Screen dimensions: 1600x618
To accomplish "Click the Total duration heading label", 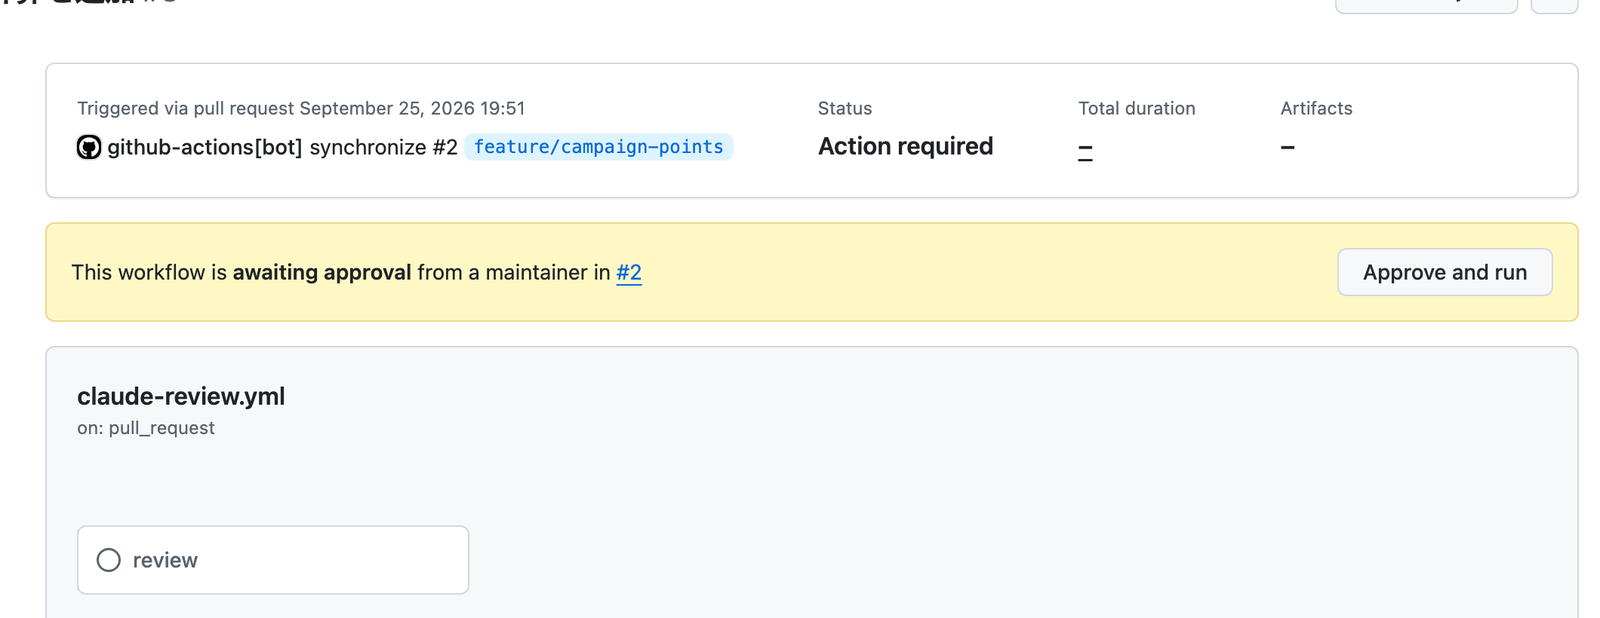I will pyautogui.click(x=1136, y=108).
